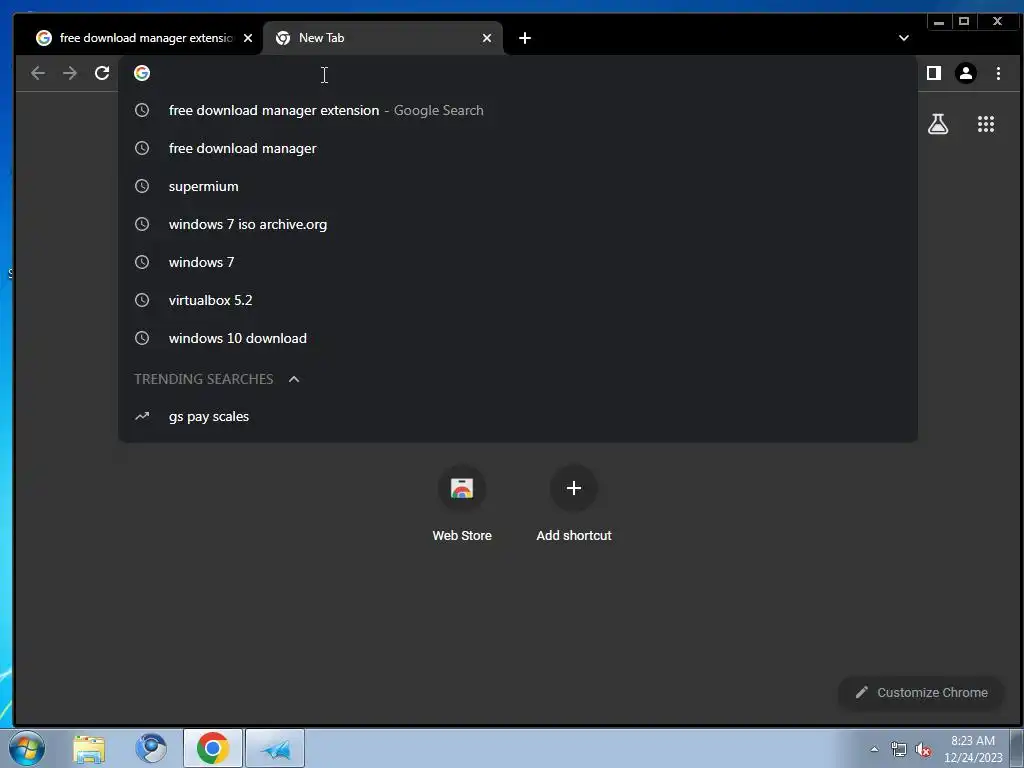Select suggestion windows 7 iso archive.org
This screenshot has width=1024, height=768.
tap(518, 224)
